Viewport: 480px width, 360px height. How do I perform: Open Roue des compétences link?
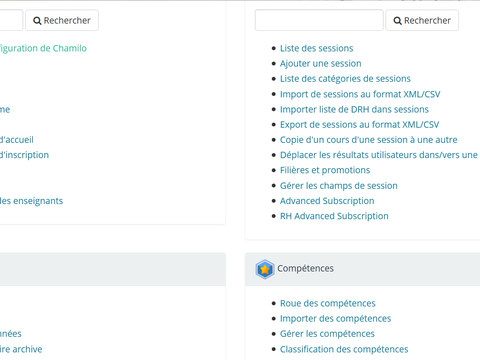[x=328, y=303]
